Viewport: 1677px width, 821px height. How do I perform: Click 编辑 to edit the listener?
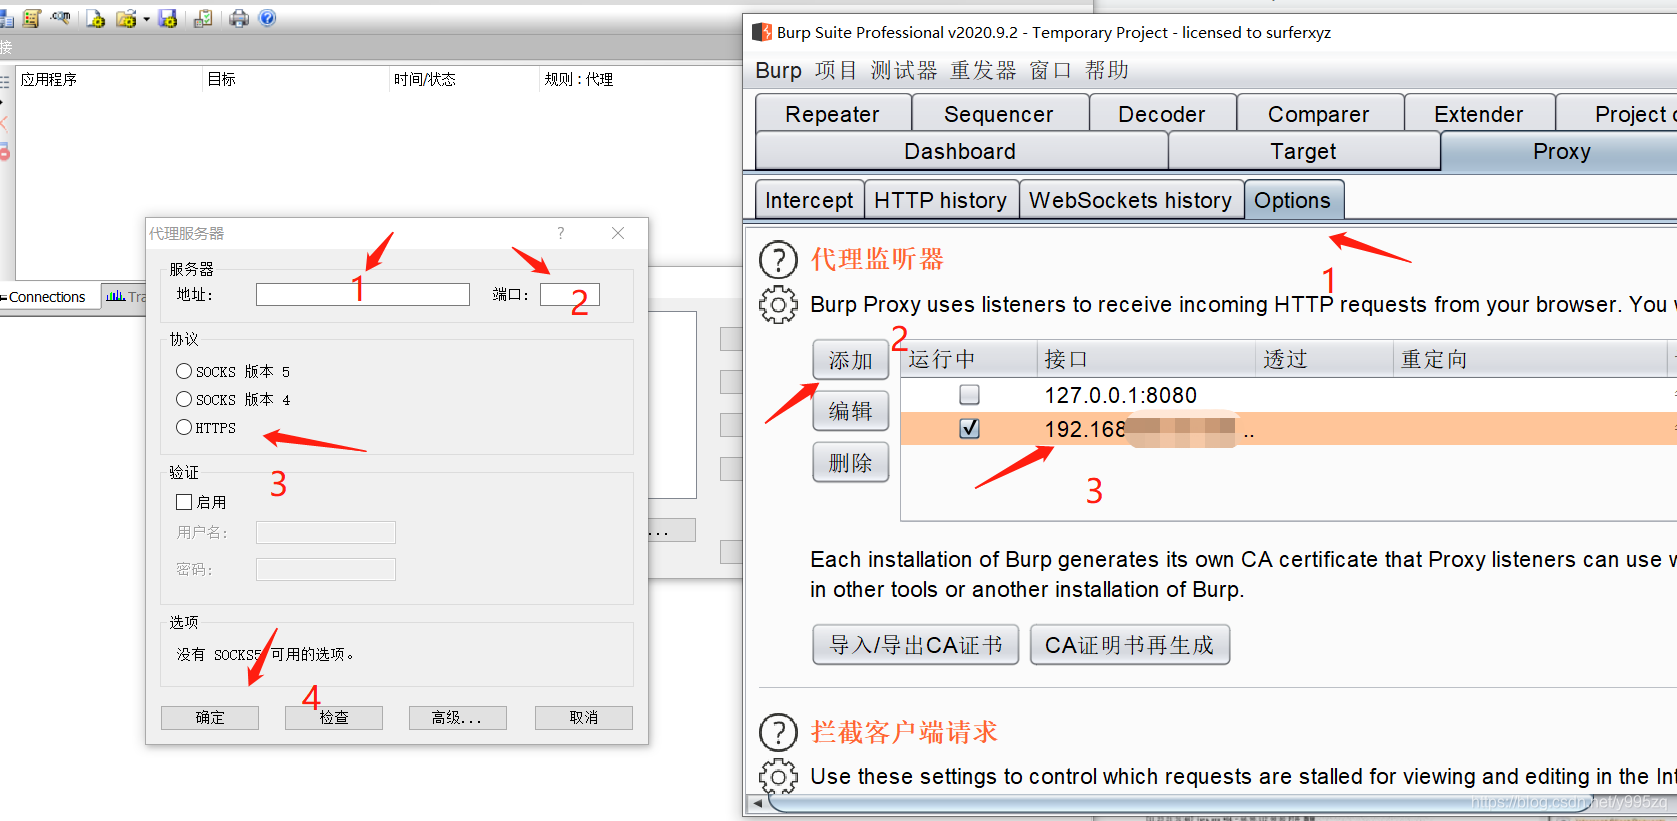point(851,411)
